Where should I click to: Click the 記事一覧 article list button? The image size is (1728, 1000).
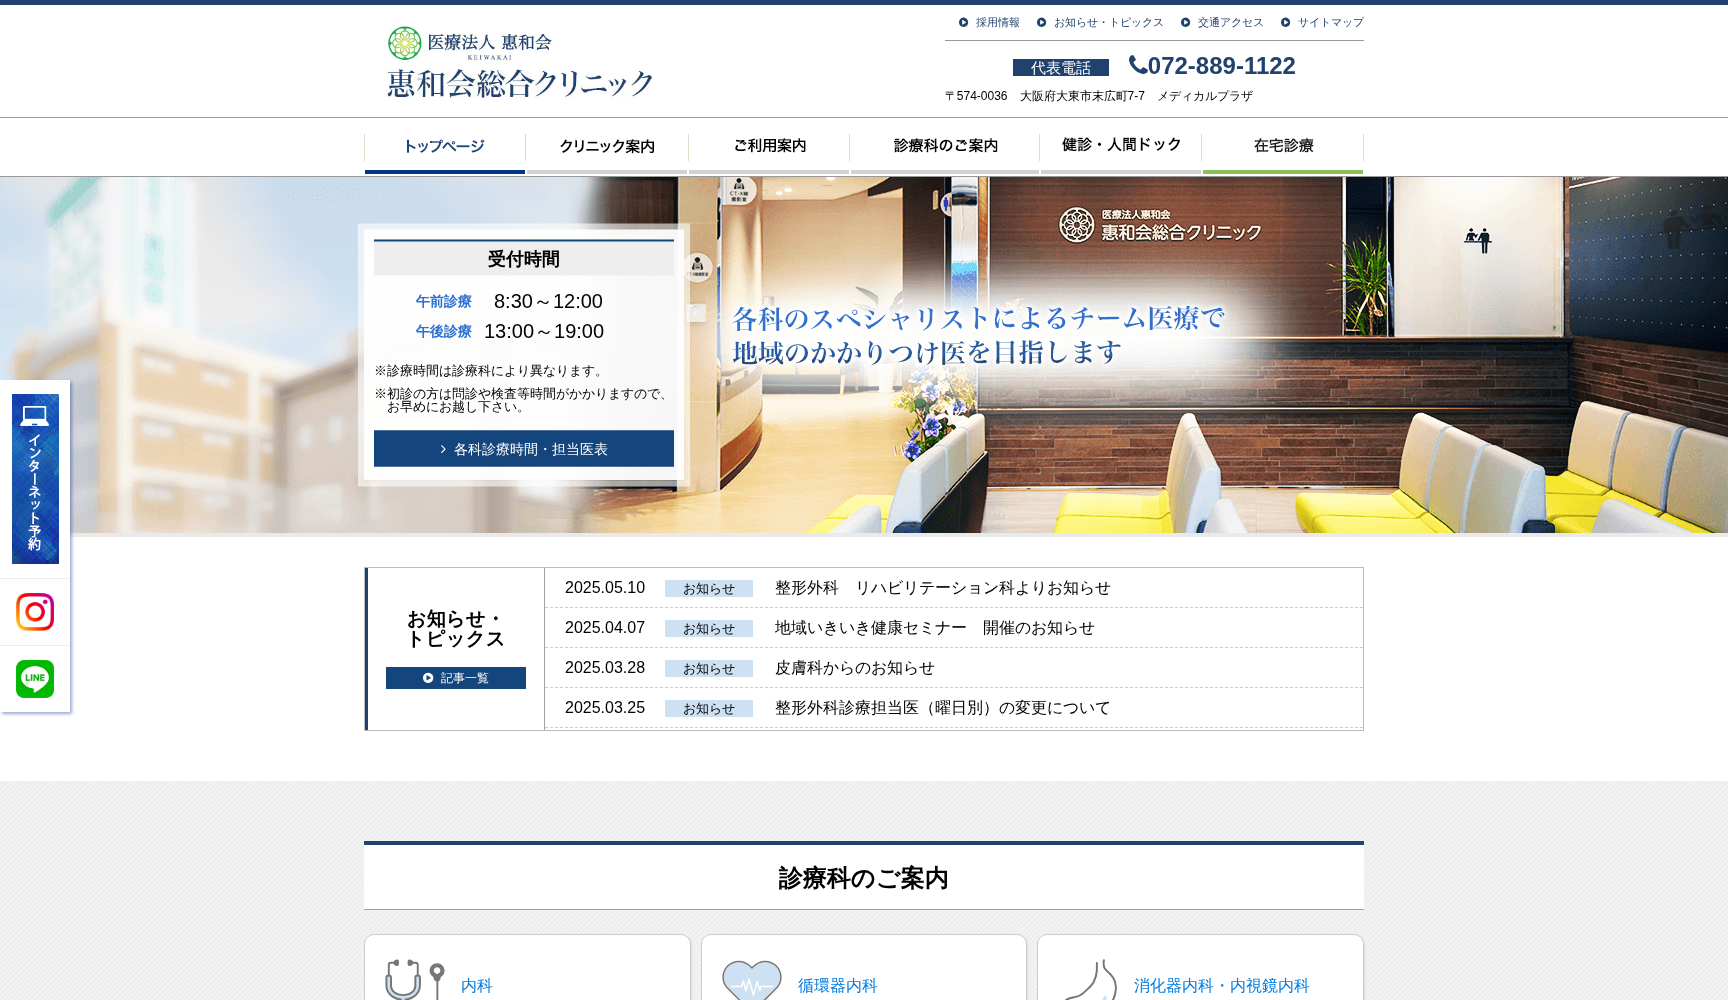click(455, 678)
